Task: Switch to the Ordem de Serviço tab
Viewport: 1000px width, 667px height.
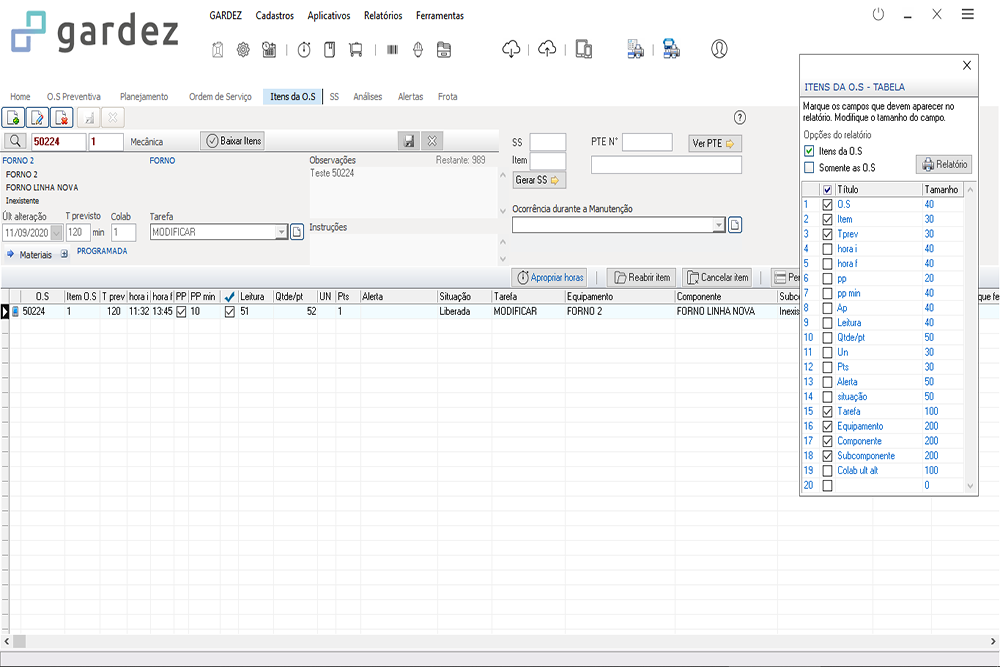Action: click(221, 96)
